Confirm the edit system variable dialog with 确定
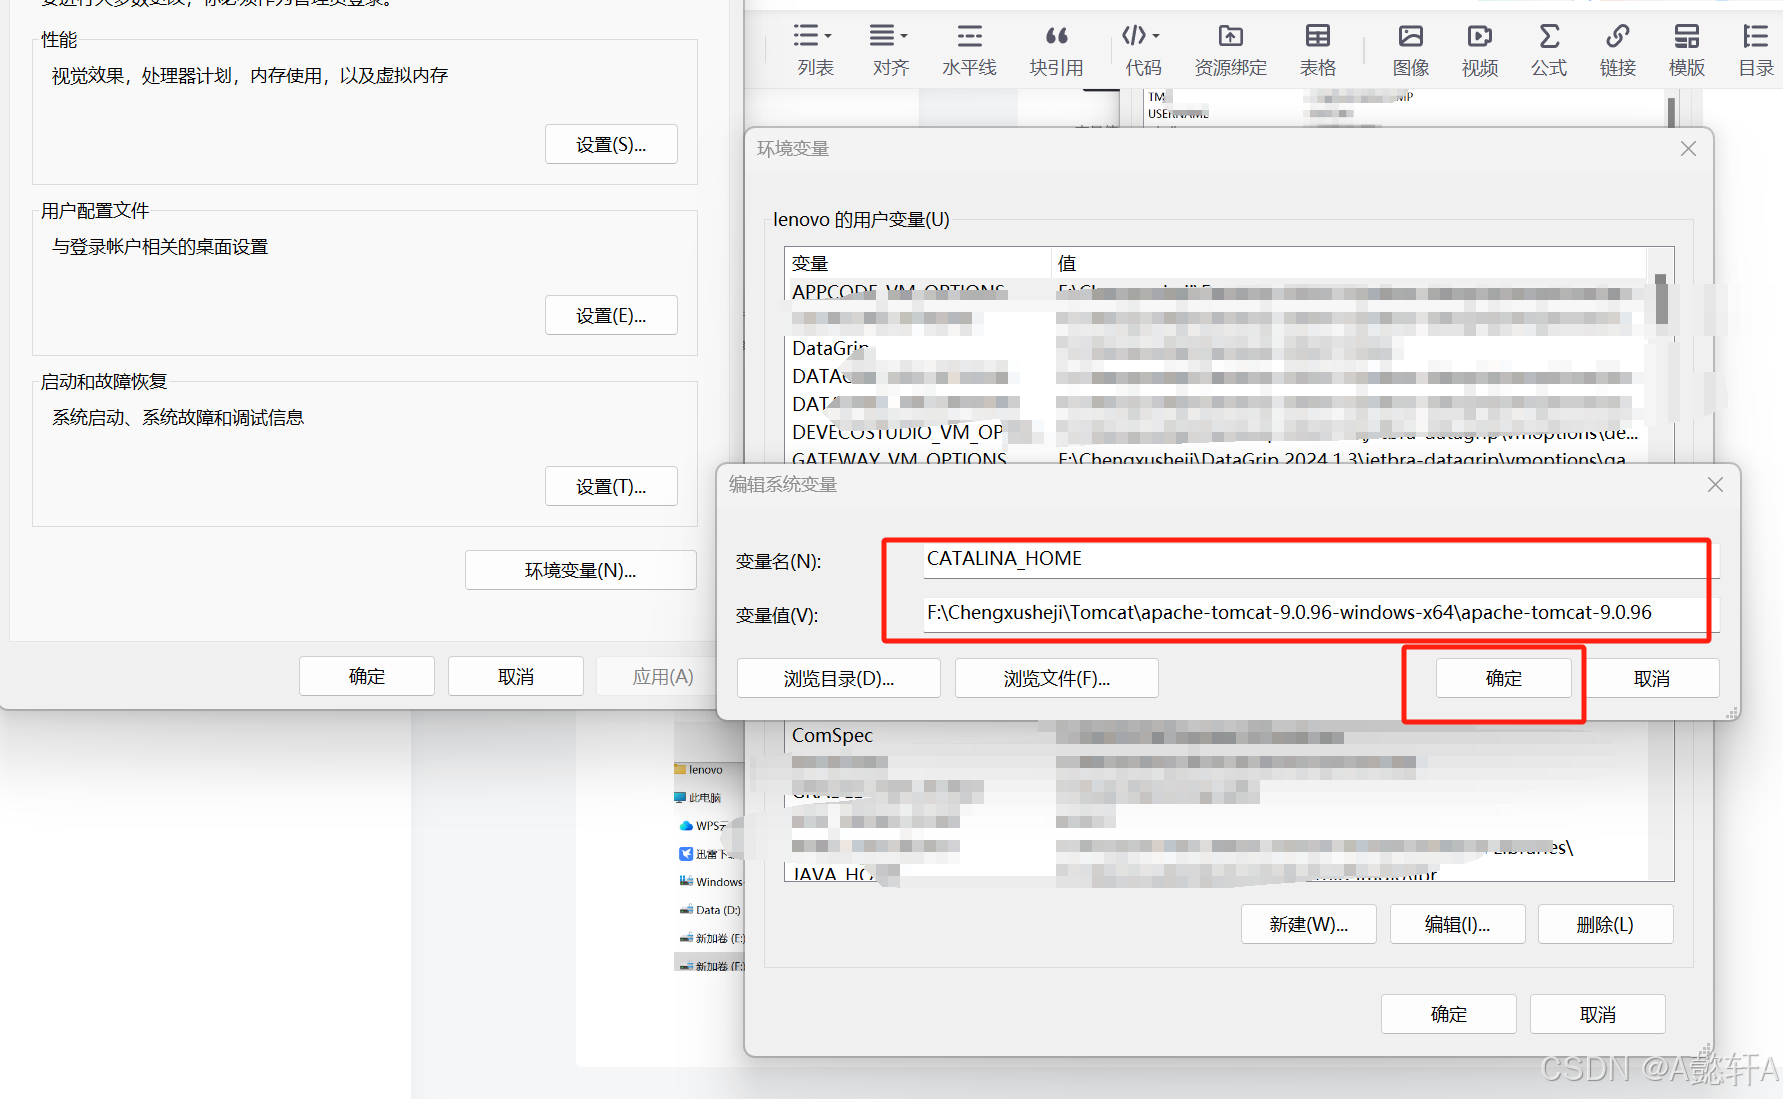The height and width of the screenshot is (1099, 1783). [x=1502, y=679]
